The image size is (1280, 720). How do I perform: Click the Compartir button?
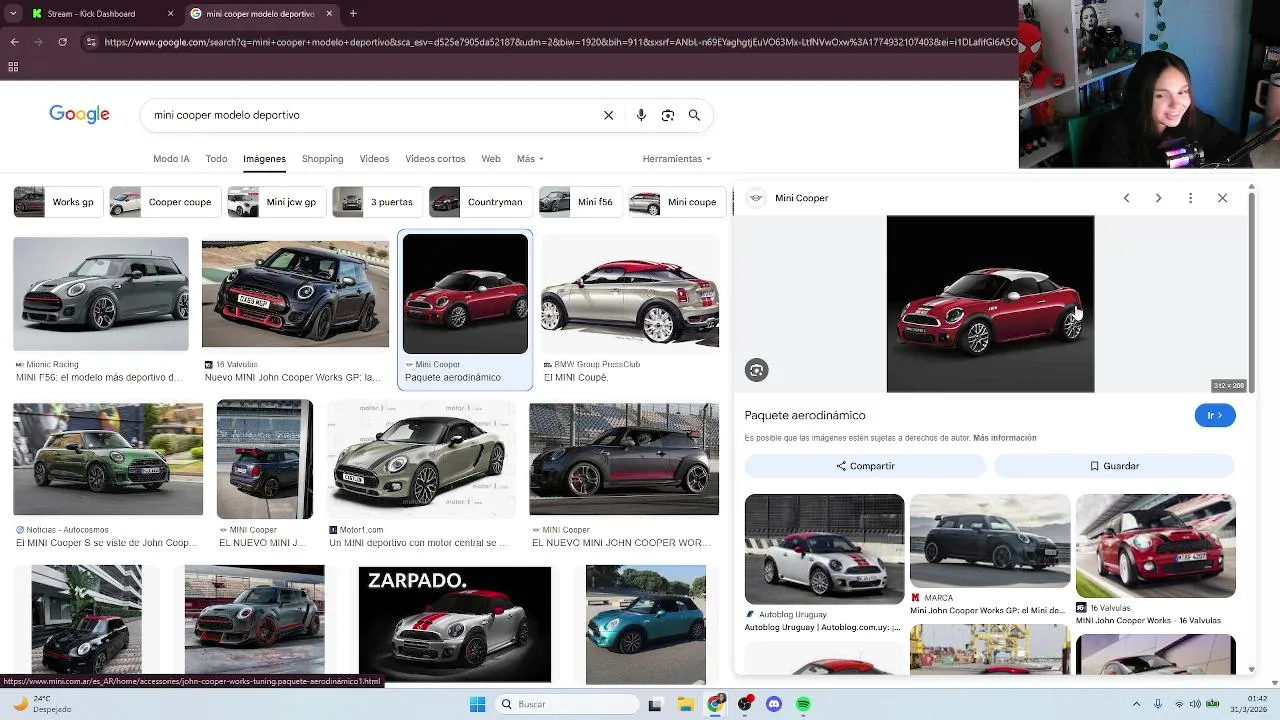coord(865,466)
